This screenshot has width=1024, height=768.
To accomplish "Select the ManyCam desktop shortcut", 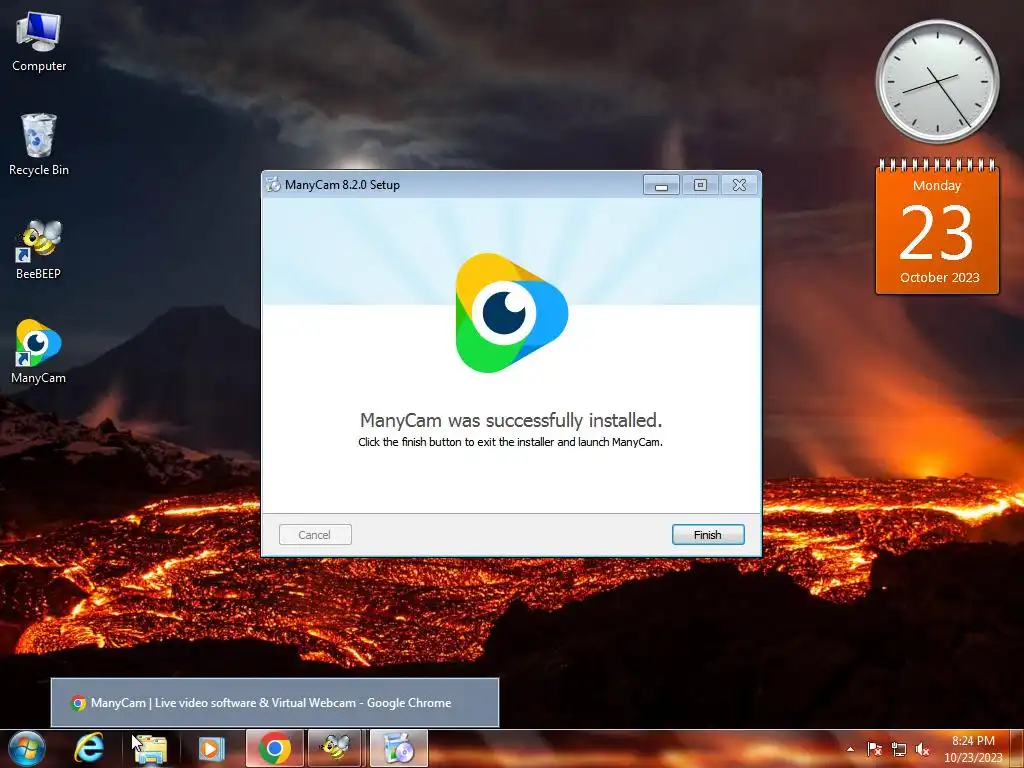I will [39, 353].
